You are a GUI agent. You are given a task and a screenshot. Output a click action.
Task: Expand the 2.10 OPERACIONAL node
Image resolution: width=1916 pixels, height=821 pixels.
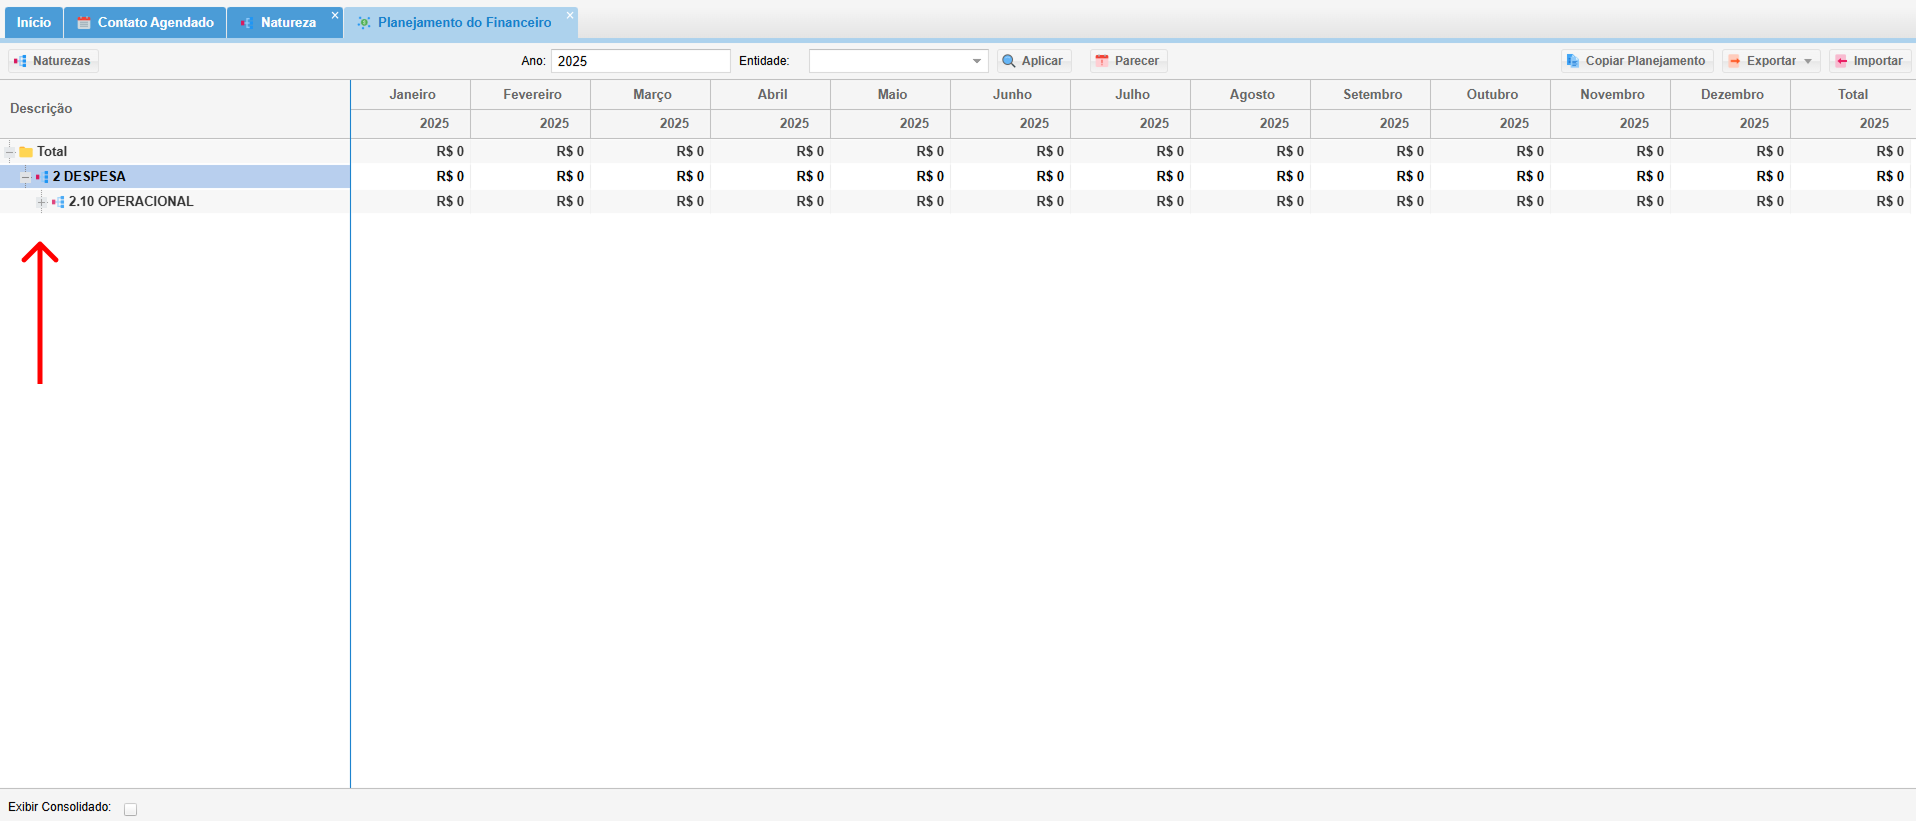pyautogui.click(x=42, y=202)
